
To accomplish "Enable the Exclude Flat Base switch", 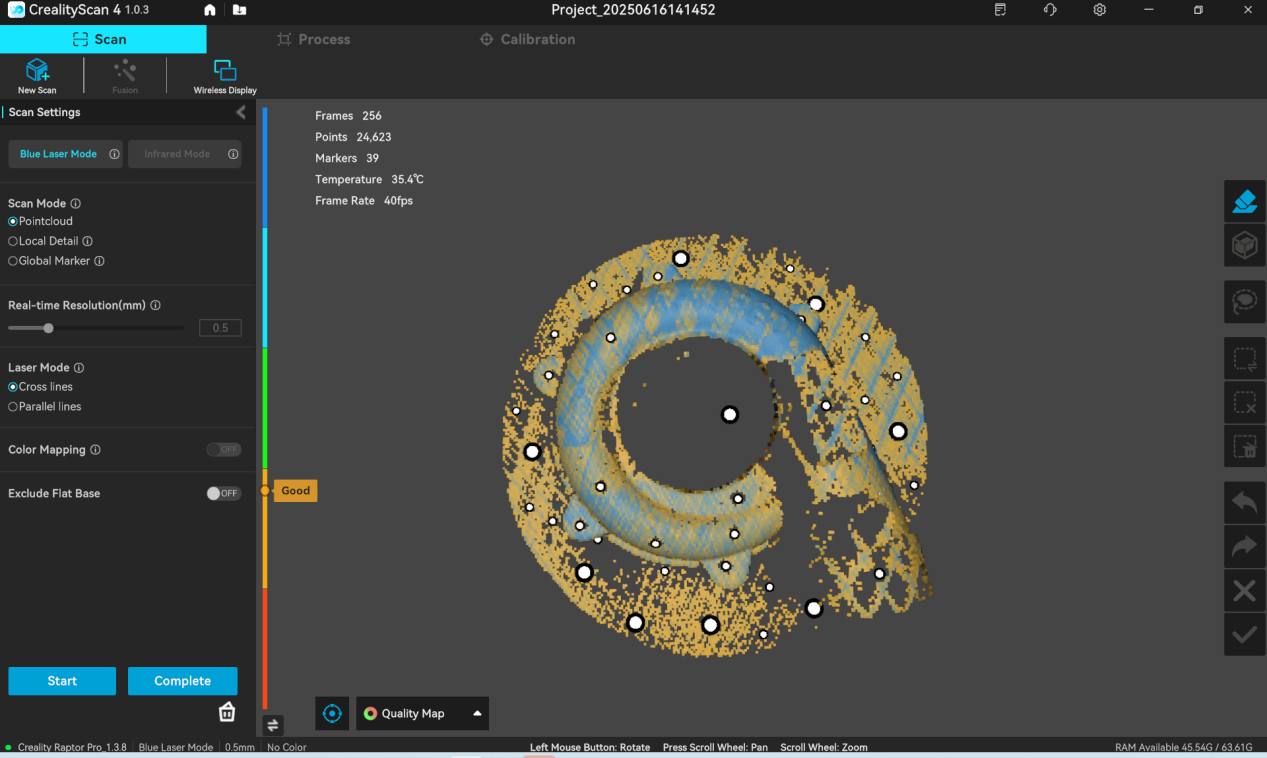I will 224,494.
